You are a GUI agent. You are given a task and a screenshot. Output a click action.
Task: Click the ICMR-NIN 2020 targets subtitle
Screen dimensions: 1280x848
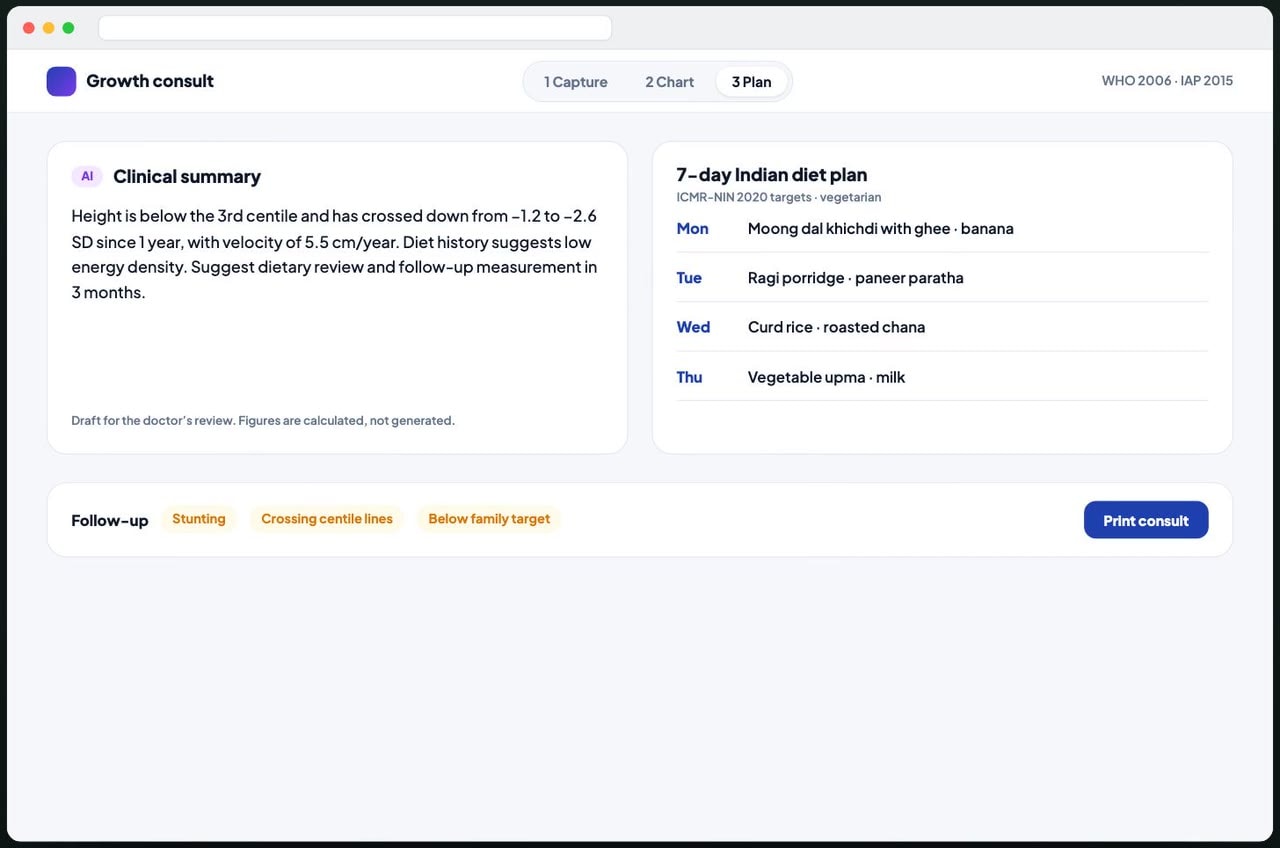pos(779,198)
